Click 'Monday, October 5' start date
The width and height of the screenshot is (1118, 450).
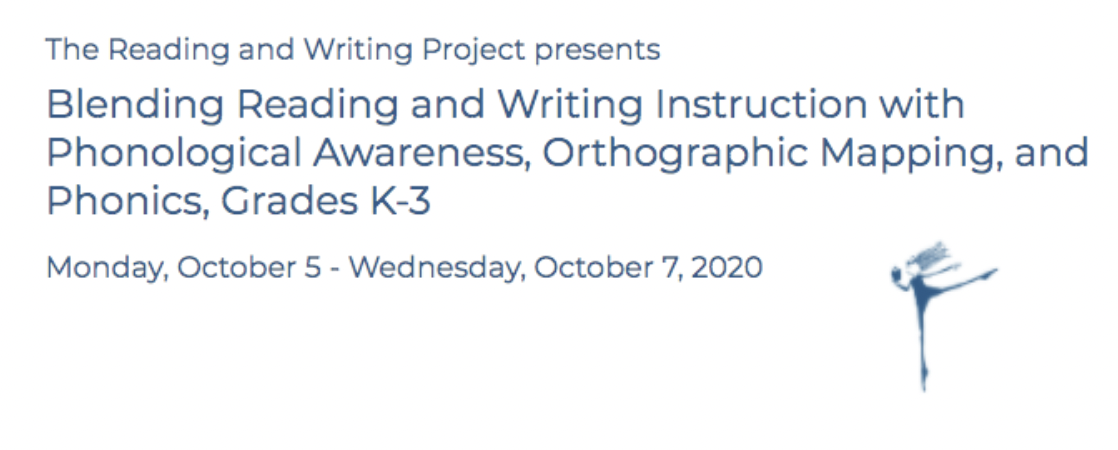click(183, 268)
